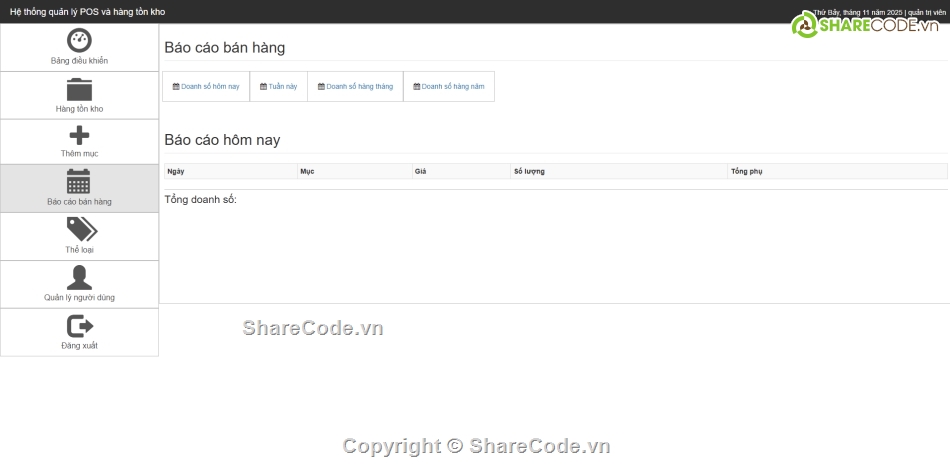Click the Số lượng column header
The height and width of the screenshot is (469, 950).
620,171
